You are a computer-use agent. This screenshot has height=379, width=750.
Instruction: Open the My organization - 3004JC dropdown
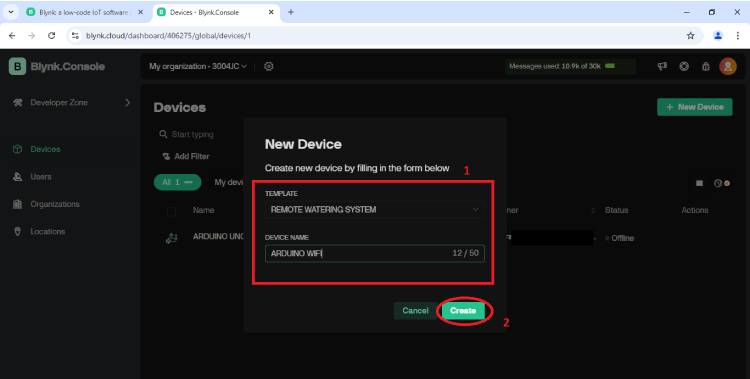tap(198, 67)
